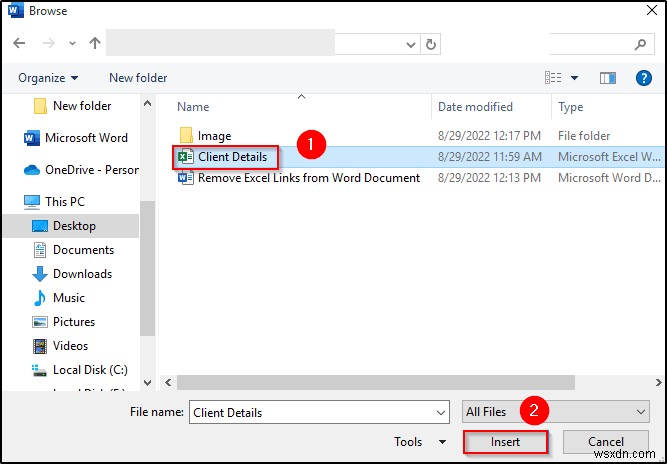The image size is (667, 464).
Task: Click the Insert button
Action: pyautogui.click(x=505, y=442)
